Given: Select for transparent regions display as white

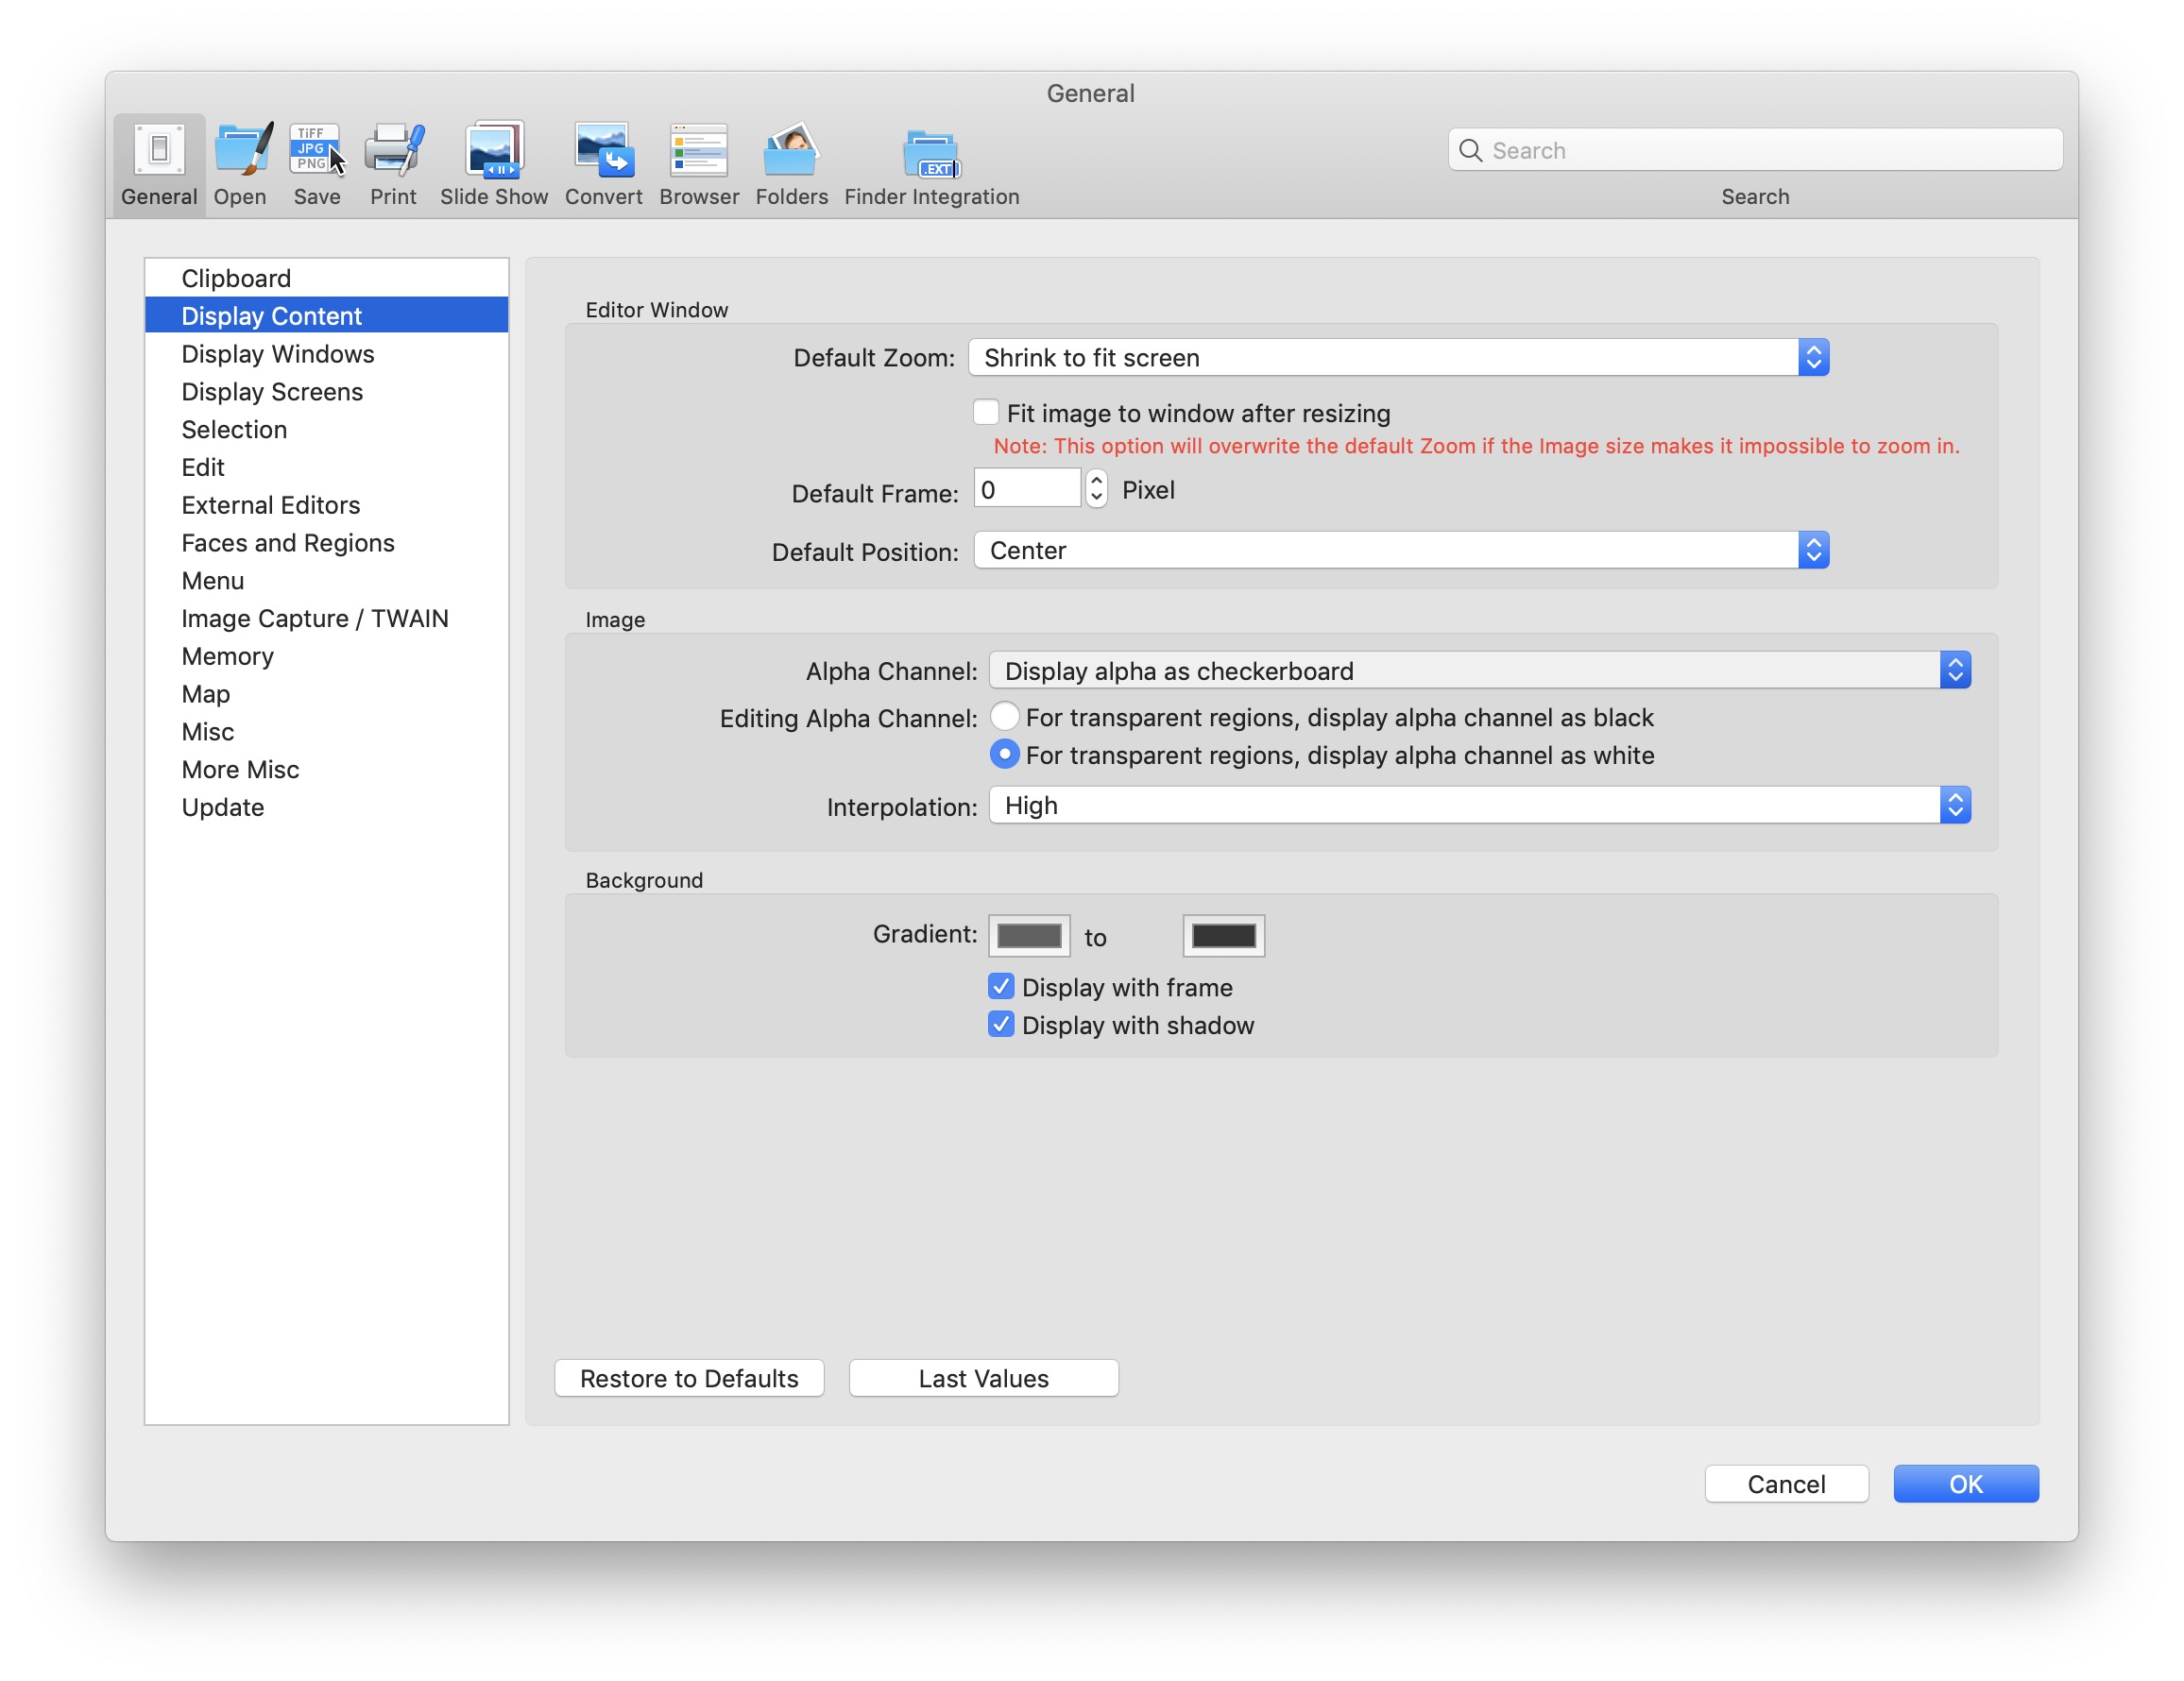Looking at the screenshot, I should click(x=999, y=754).
